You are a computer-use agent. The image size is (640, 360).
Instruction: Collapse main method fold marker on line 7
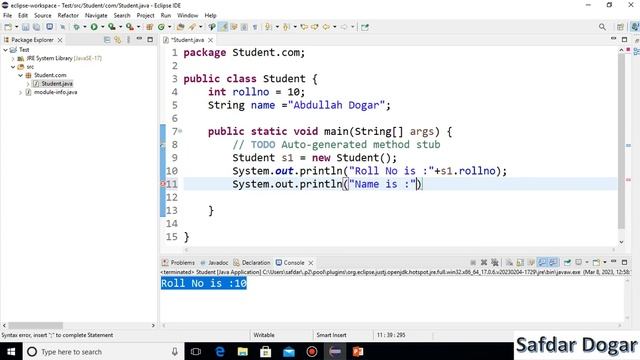tap(180, 131)
